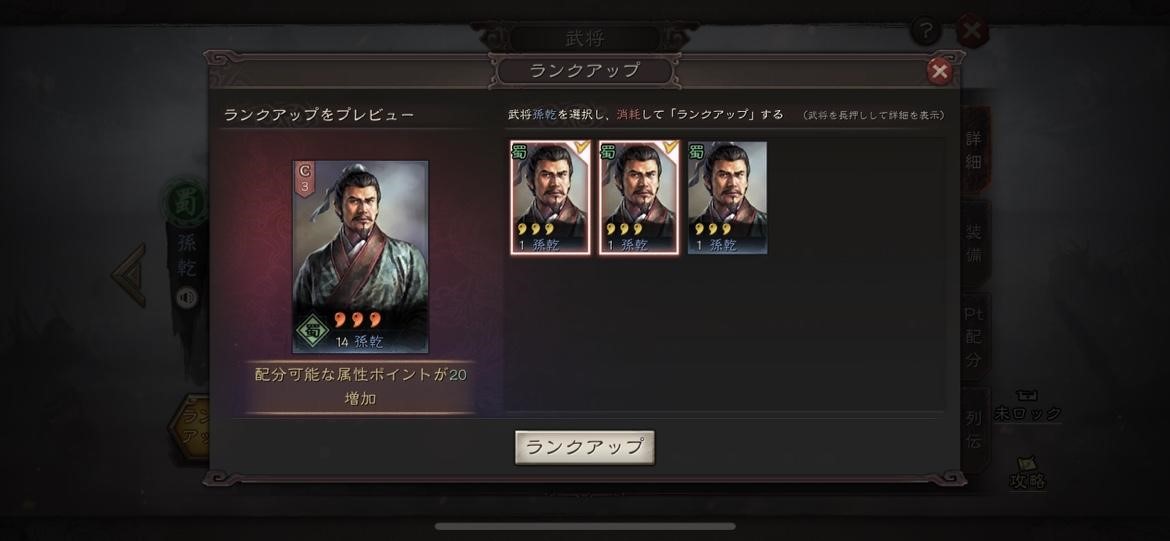Tap the C3 preview portrait of 孫乾
The width and height of the screenshot is (1170, 541).
click(360, 256)
